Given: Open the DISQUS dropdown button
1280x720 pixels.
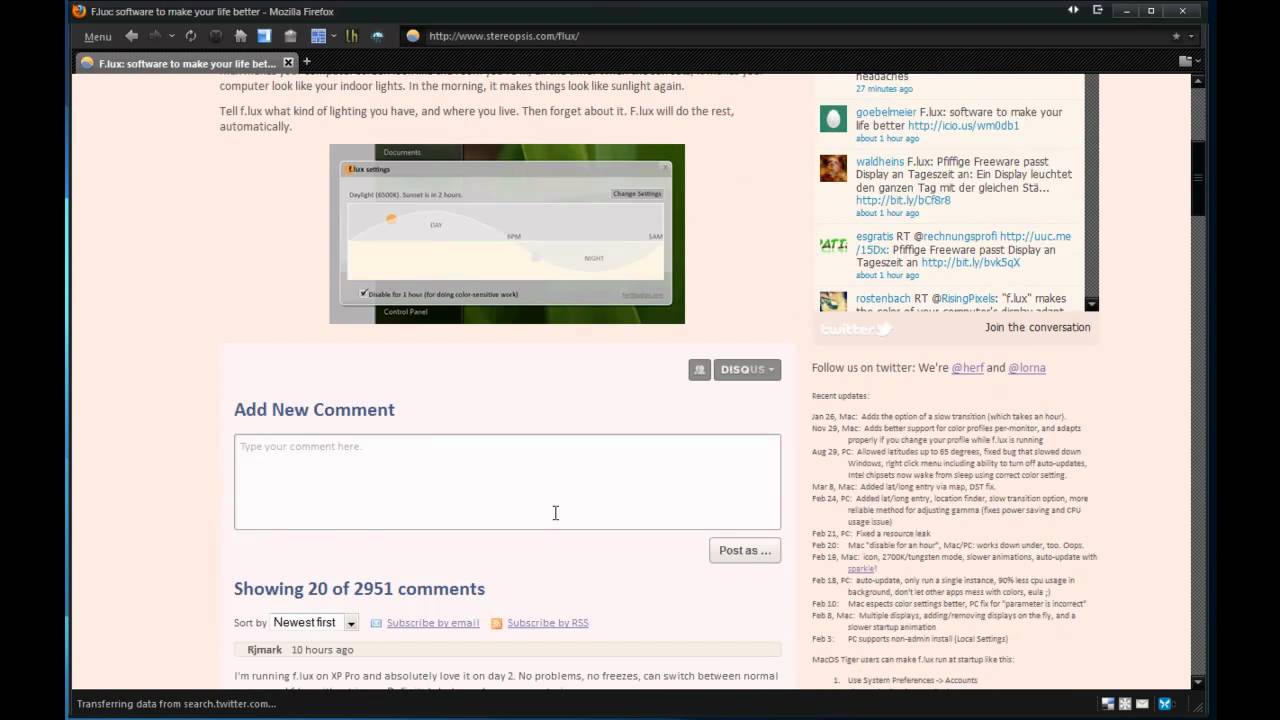Looking at the screenshot, I should [x=747, y=370].
